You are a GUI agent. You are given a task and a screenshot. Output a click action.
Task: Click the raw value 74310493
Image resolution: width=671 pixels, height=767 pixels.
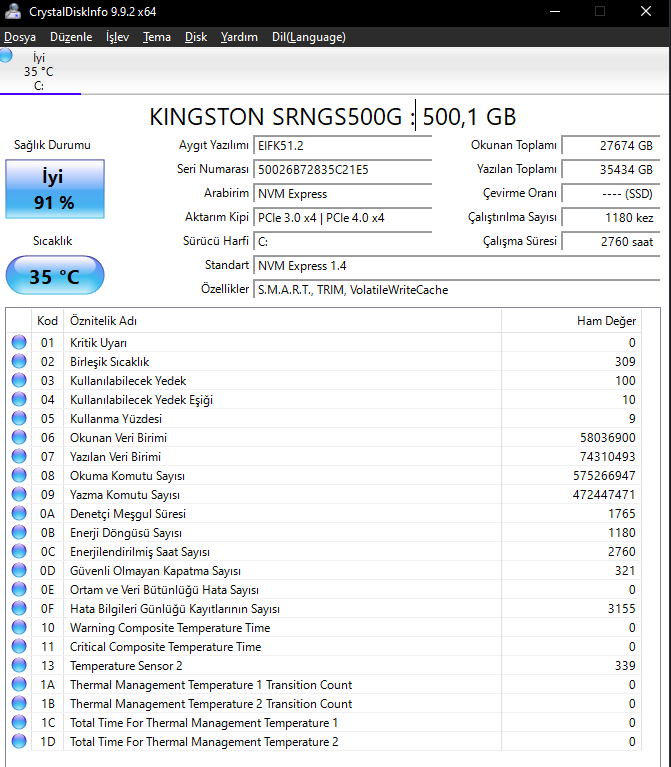point(607,456)
